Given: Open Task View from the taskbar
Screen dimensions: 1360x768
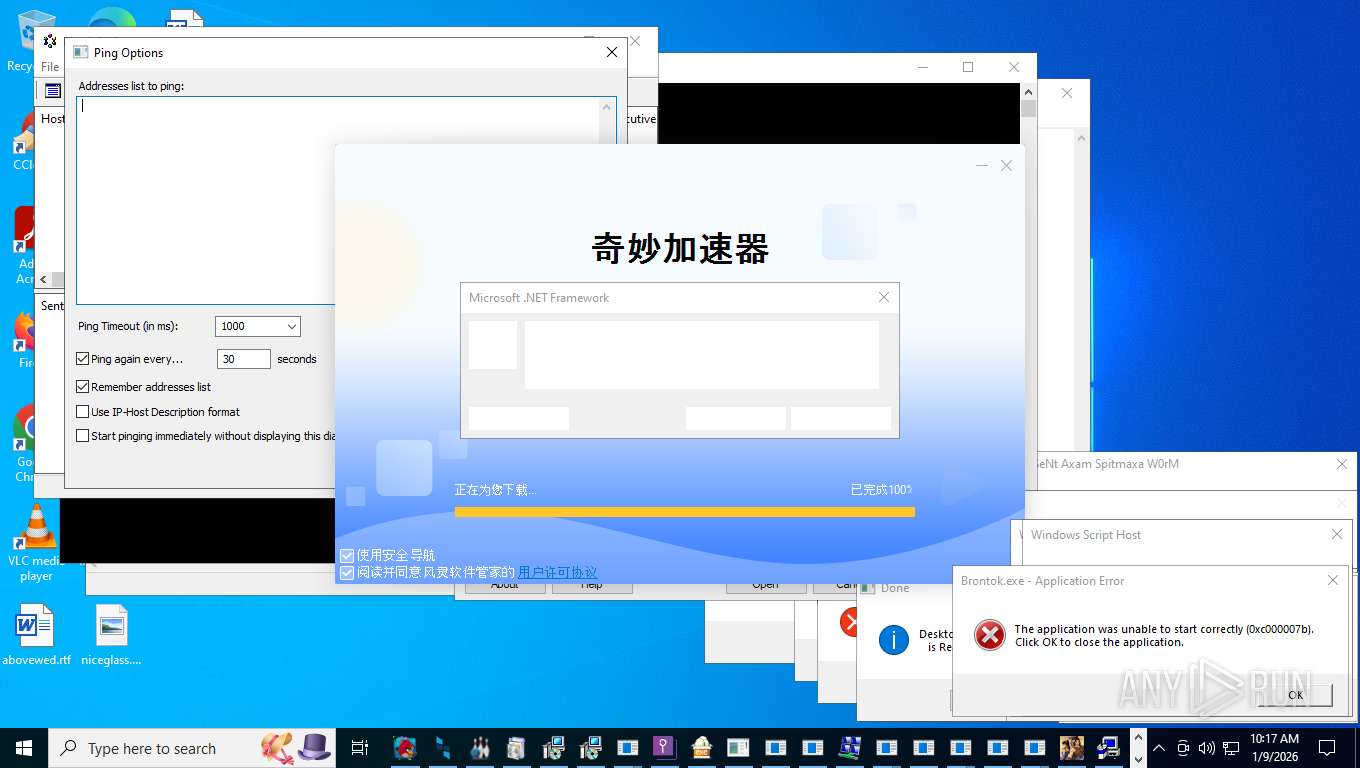Looking at the screenshot, I should (x=360, y=747).
